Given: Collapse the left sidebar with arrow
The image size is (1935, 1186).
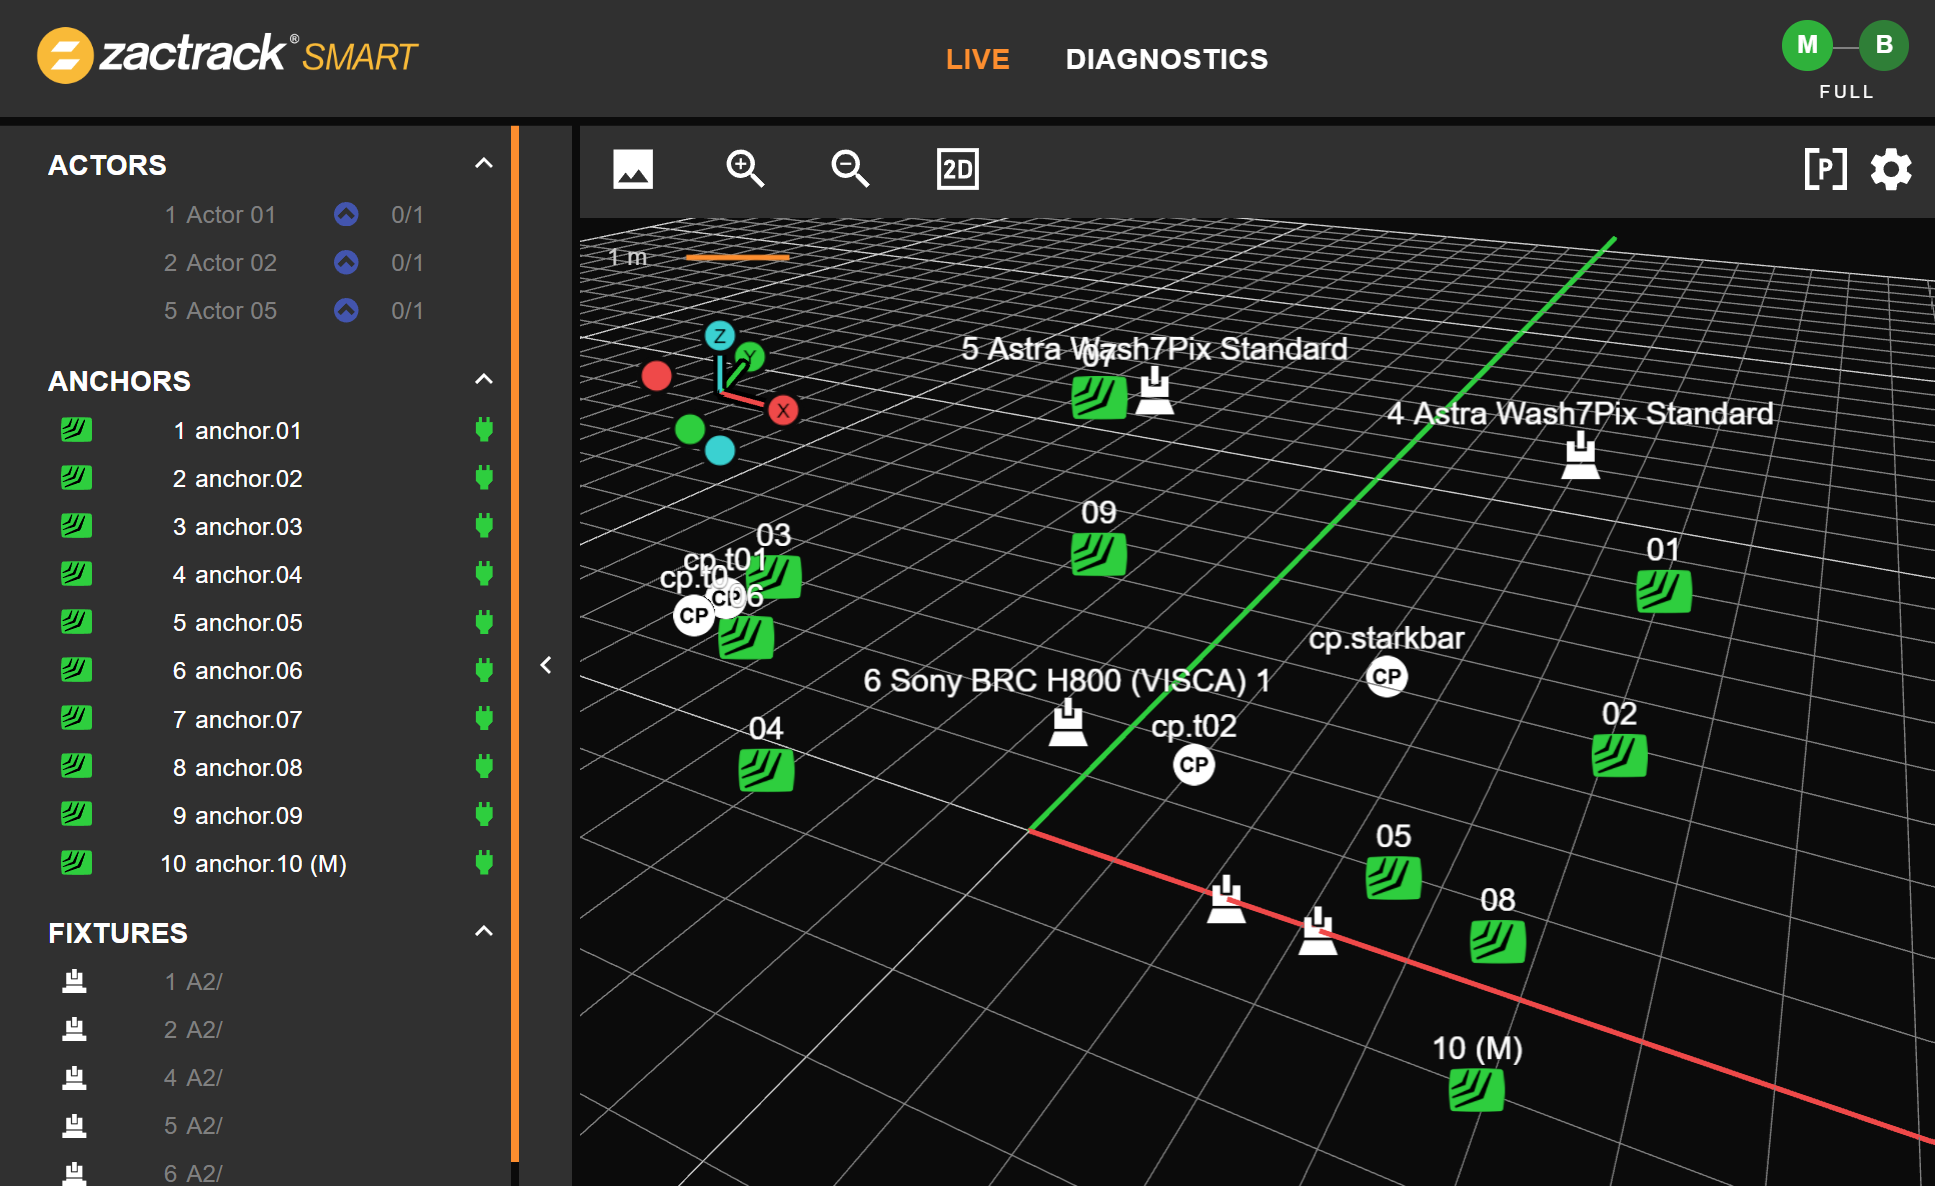Looking at the screenshot, I should point(546,665).
